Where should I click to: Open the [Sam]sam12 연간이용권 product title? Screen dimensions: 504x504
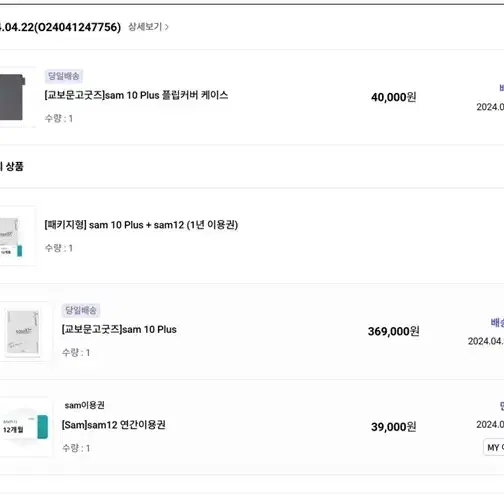(114, 425)
